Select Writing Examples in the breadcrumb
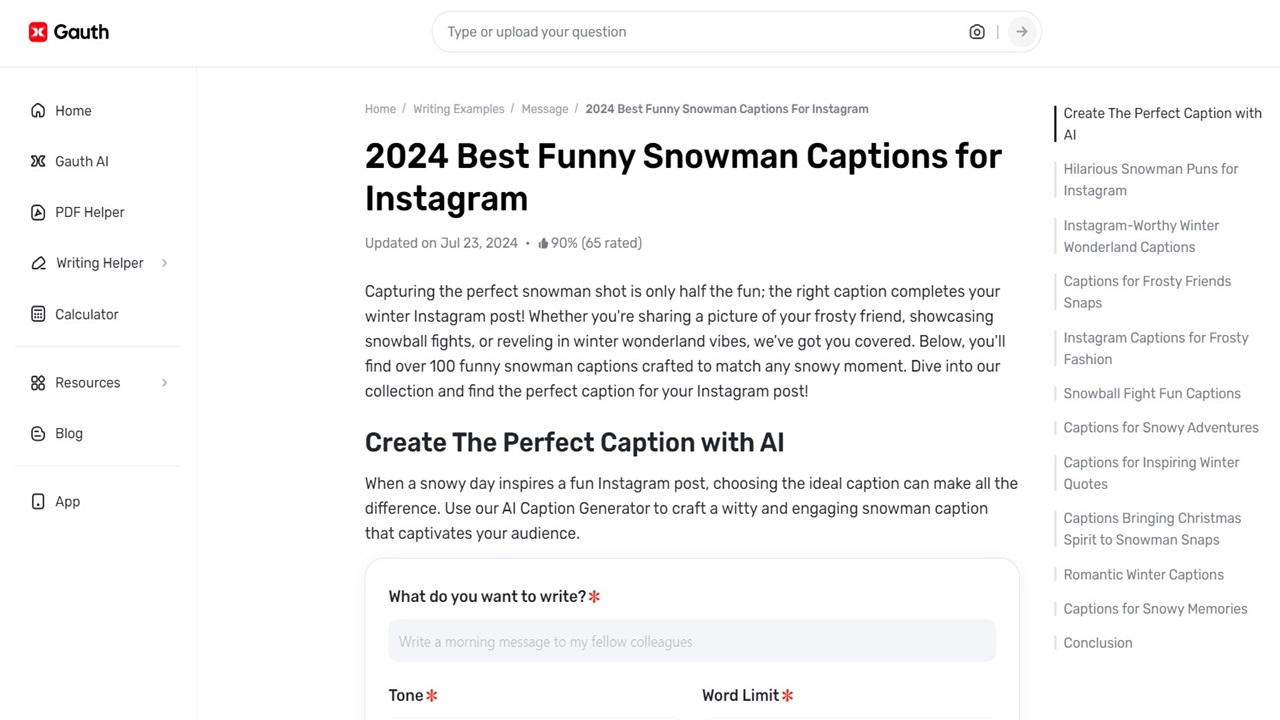Screen dimensions: 1280x720 pyautogui.click(x=458, y=108)
